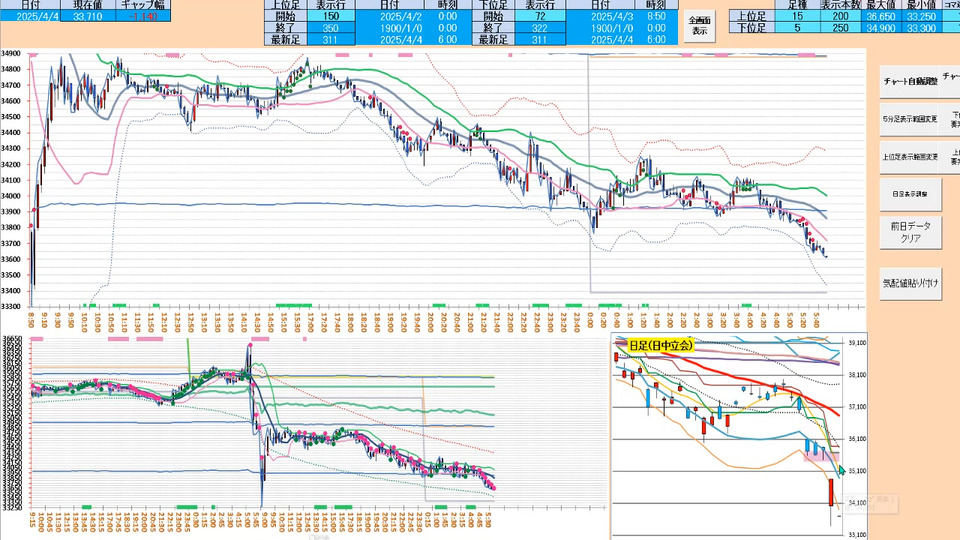Click the ギャップ幅 header cell
Image resolution: width=960 pixels, height=540 pixels.
[143, 5]
